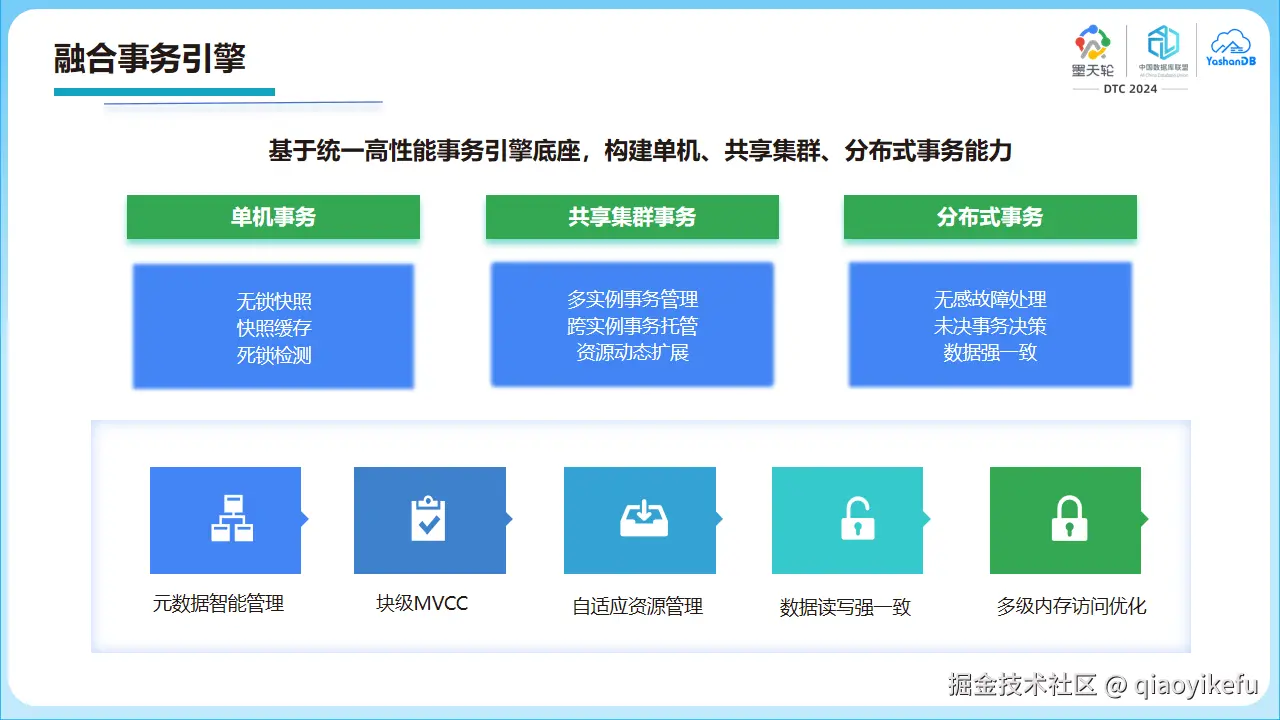Expand the 单机事务 green header
Image resolution: width=1280 pixels, height=720 pixels.
(x=273, y=216)
